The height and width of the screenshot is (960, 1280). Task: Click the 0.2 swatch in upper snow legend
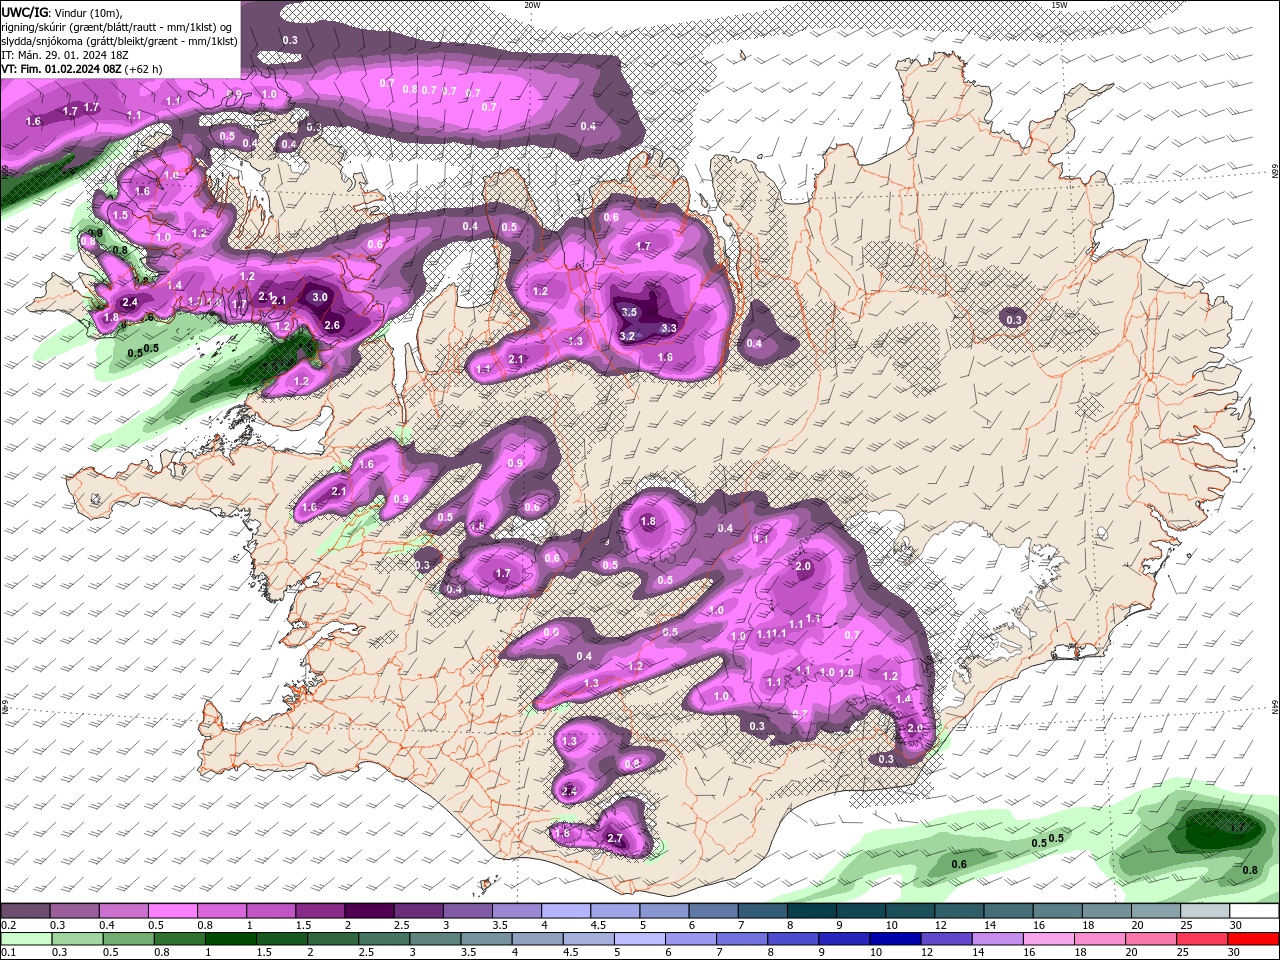[25, 911]
